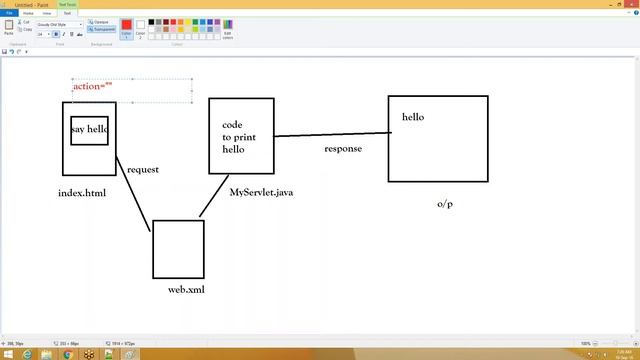
Task: Open File Explorer from the taskbar
Action: tap(47, 354)
